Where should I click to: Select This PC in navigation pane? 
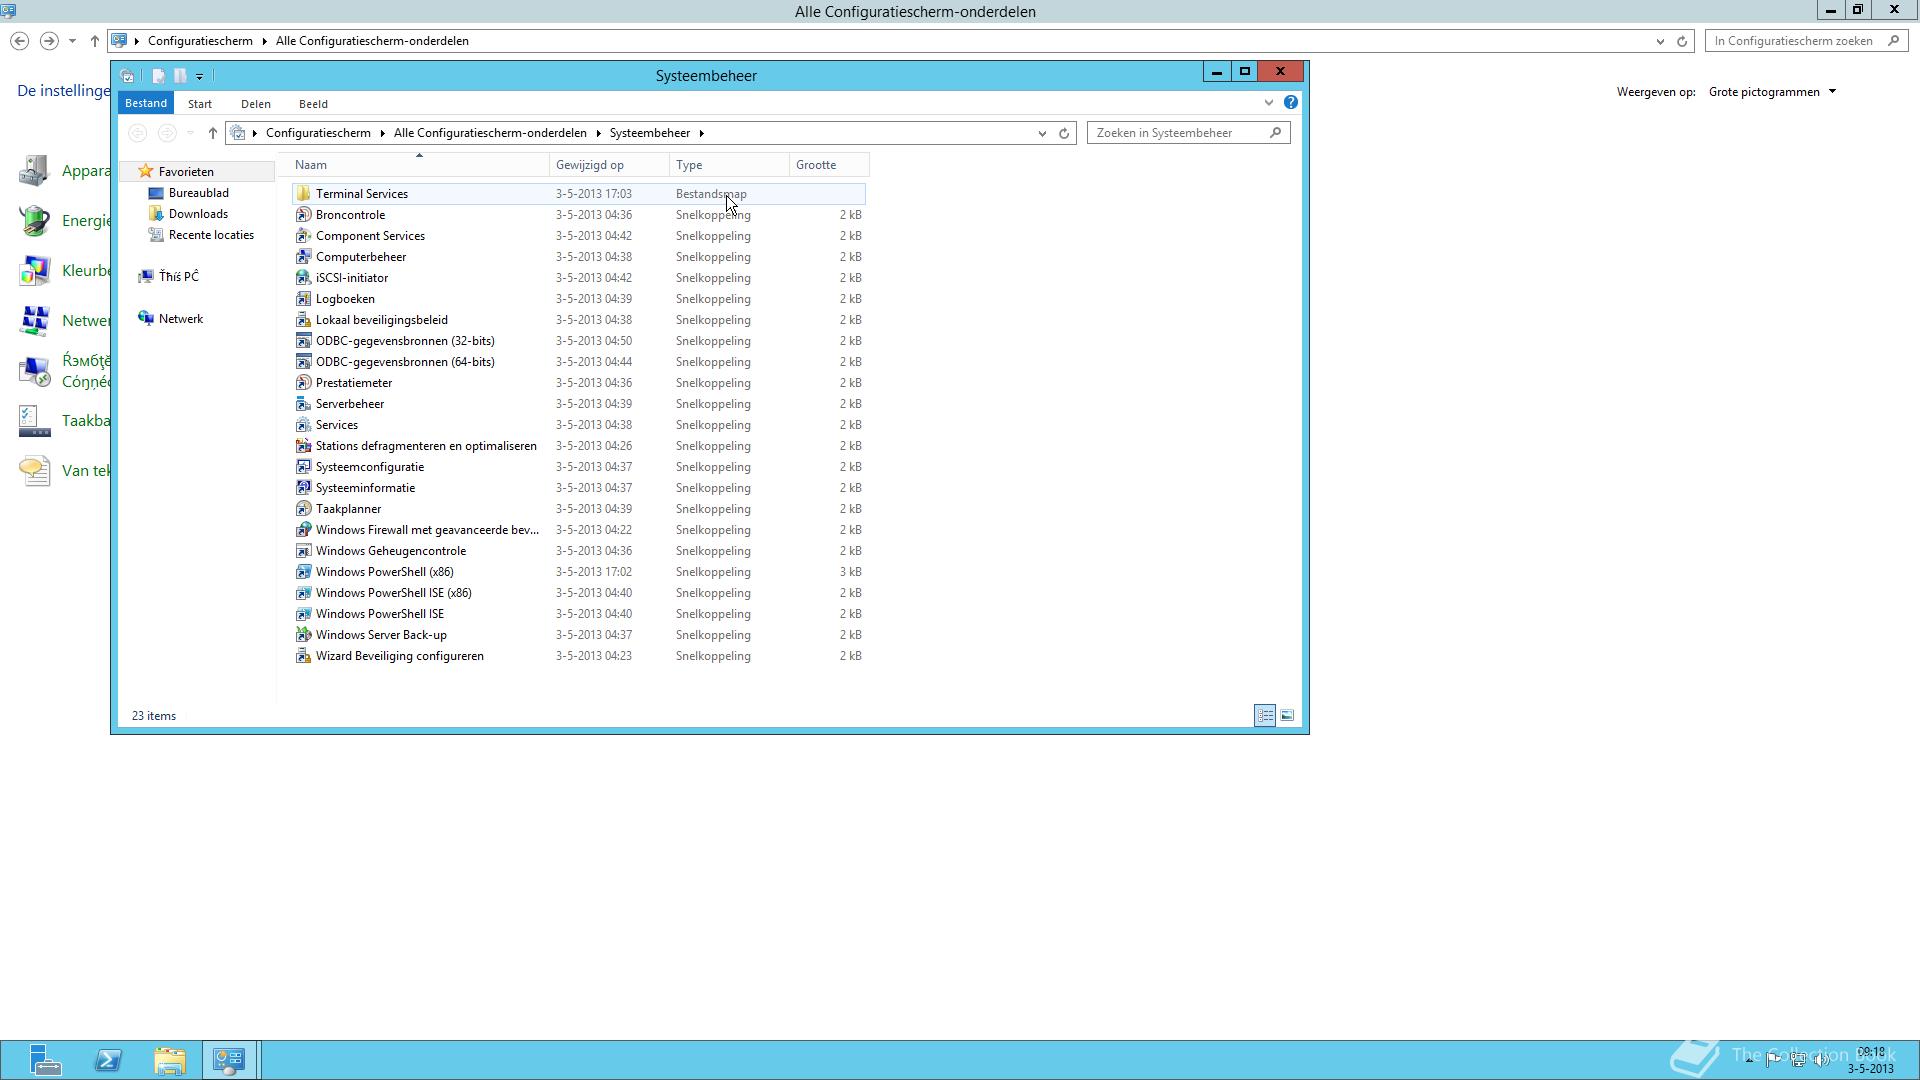coord(178,276)
